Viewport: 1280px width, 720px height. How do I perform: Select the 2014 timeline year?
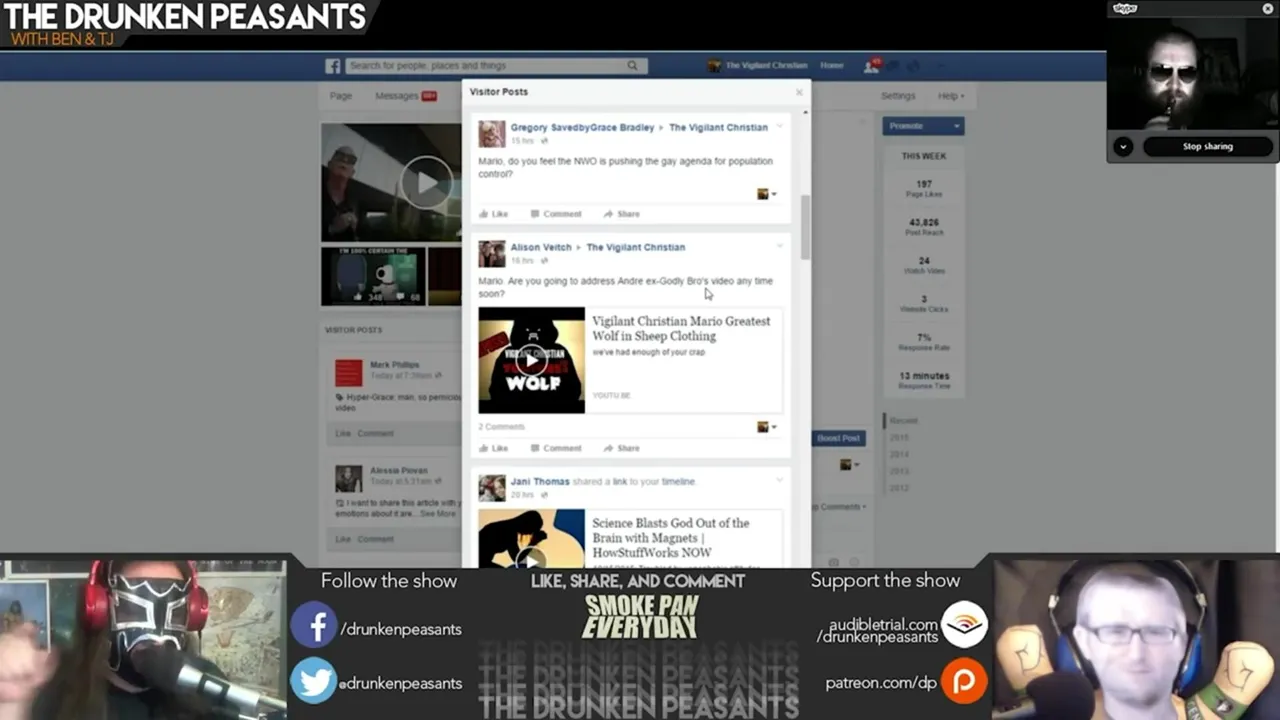coord(899,454)
